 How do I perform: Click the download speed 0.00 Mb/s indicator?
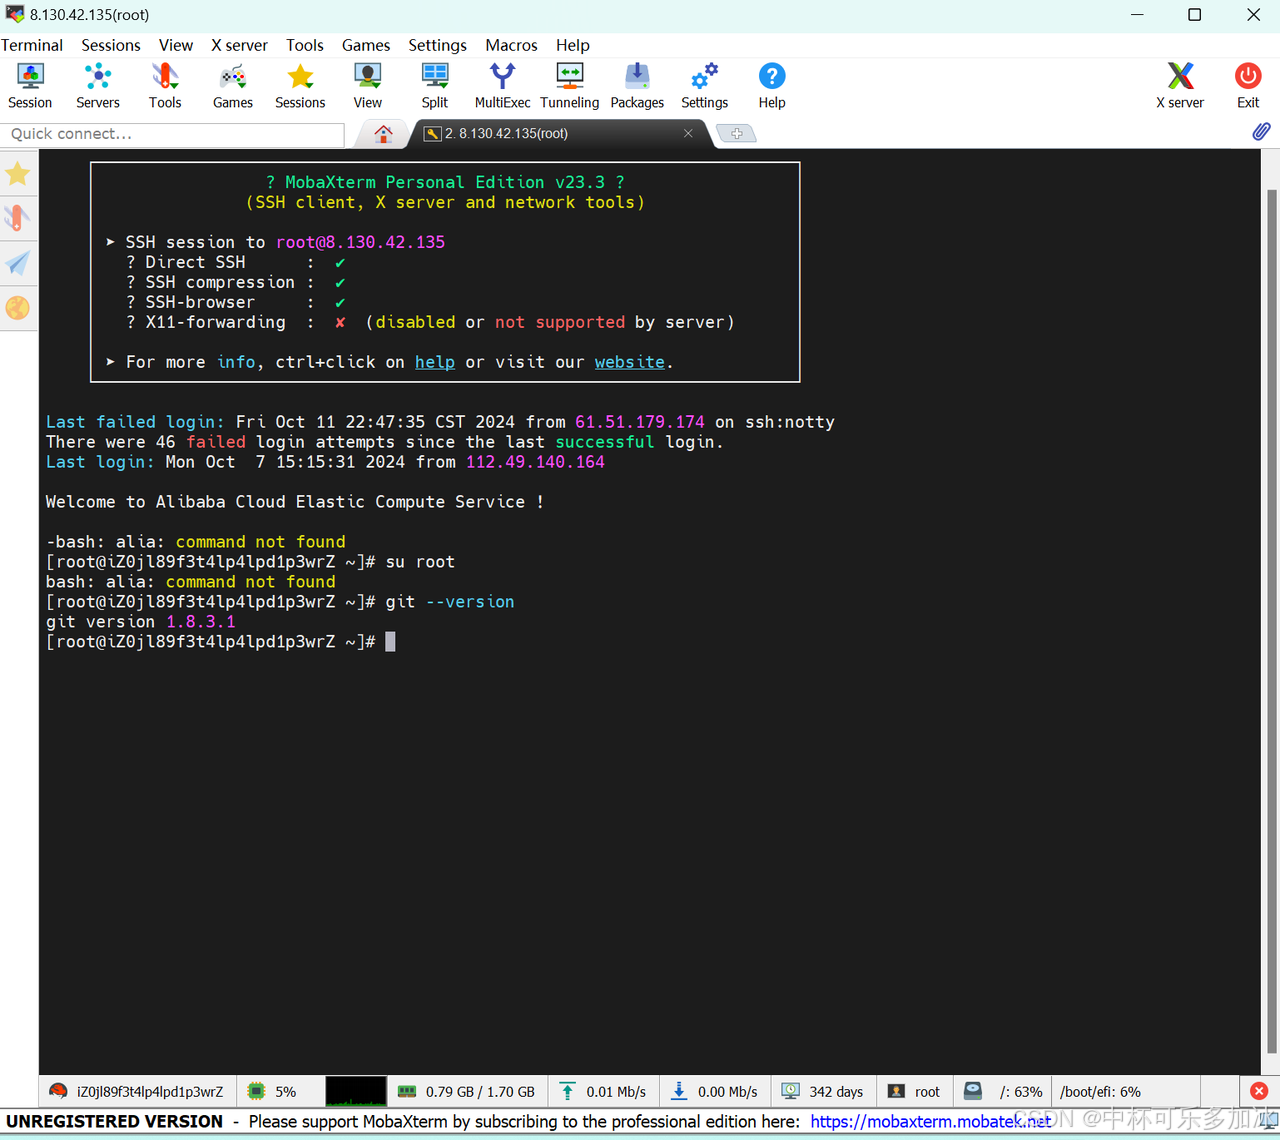[714, 1092]
